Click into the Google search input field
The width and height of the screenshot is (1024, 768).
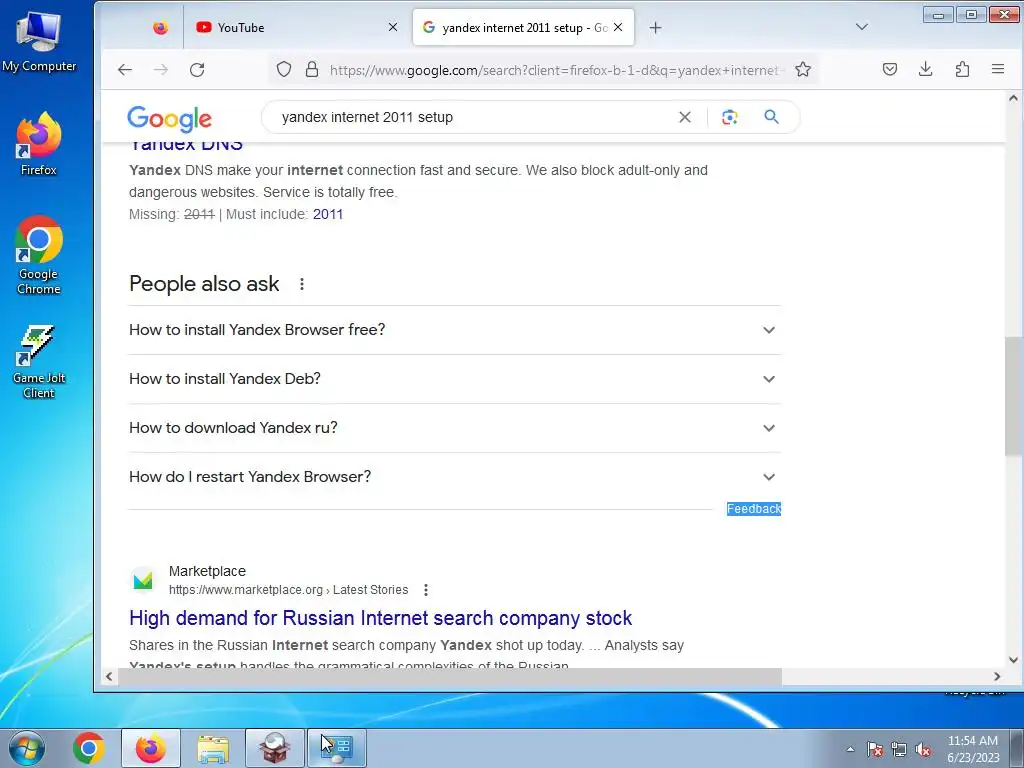click(x=473, y=117)
